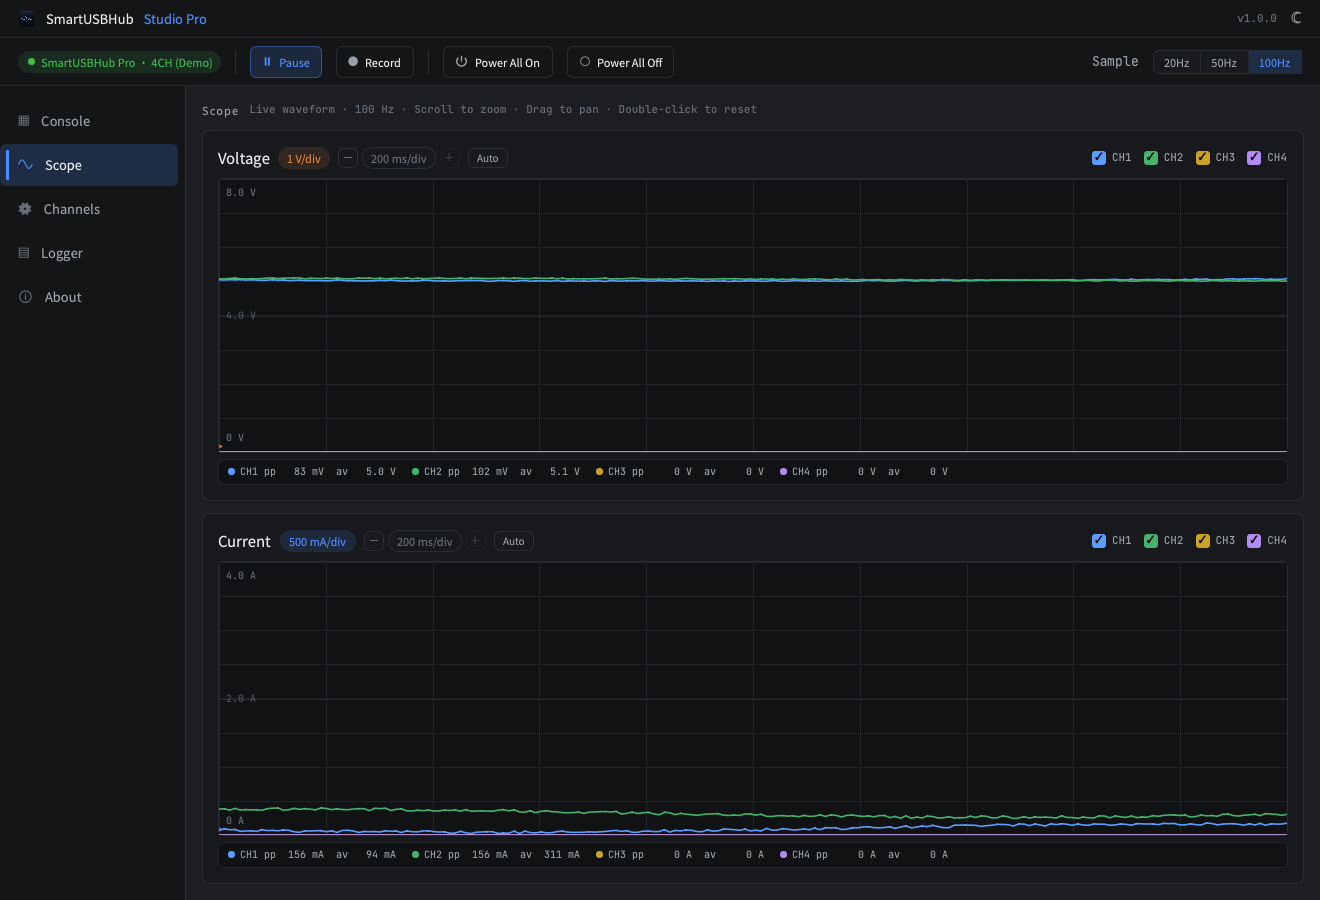
Task: Click the Pause bars icon
Action: 267,62
